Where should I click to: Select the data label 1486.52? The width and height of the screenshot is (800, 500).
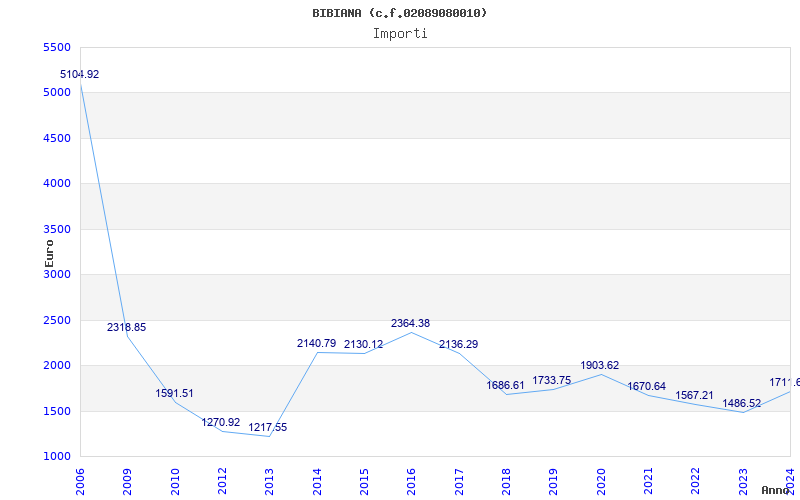pyautogui.click(x=742, y=404)
